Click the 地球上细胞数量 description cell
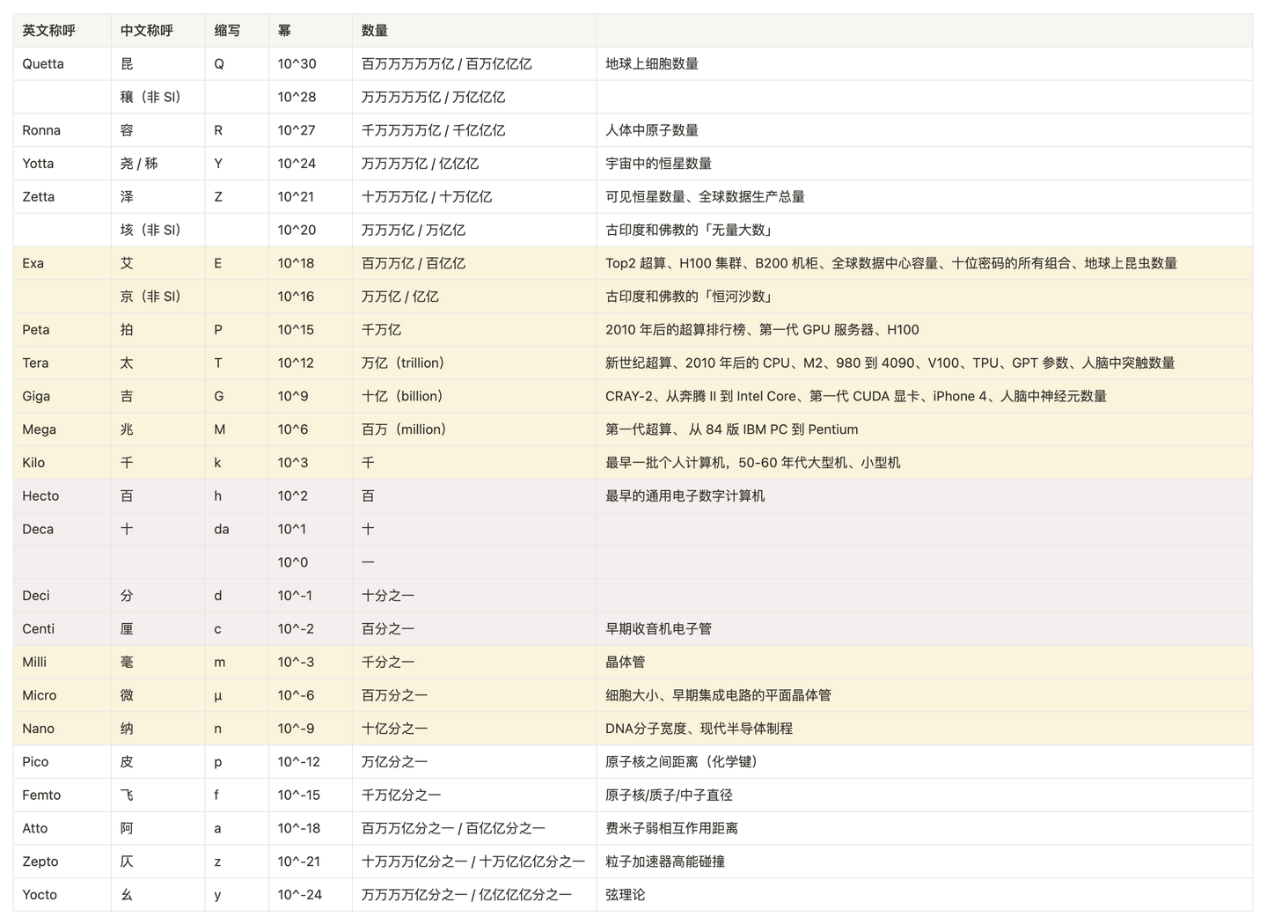 [924, 64]
